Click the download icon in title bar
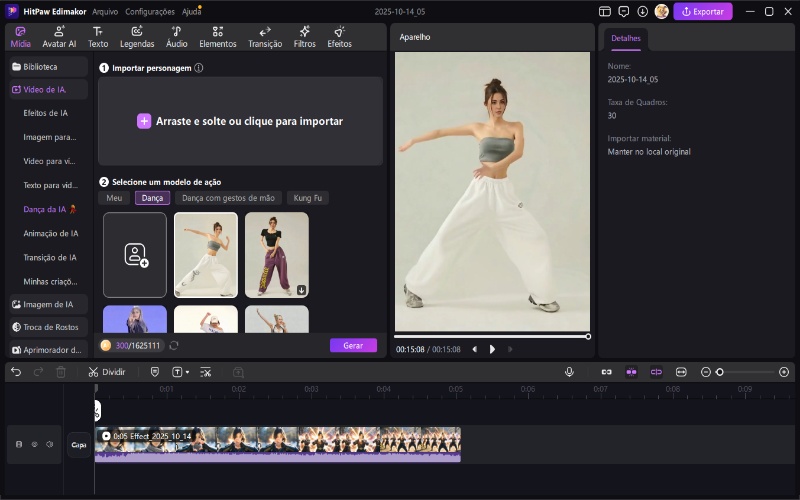This screenshot has width=800, height=500. click(642, 12)
